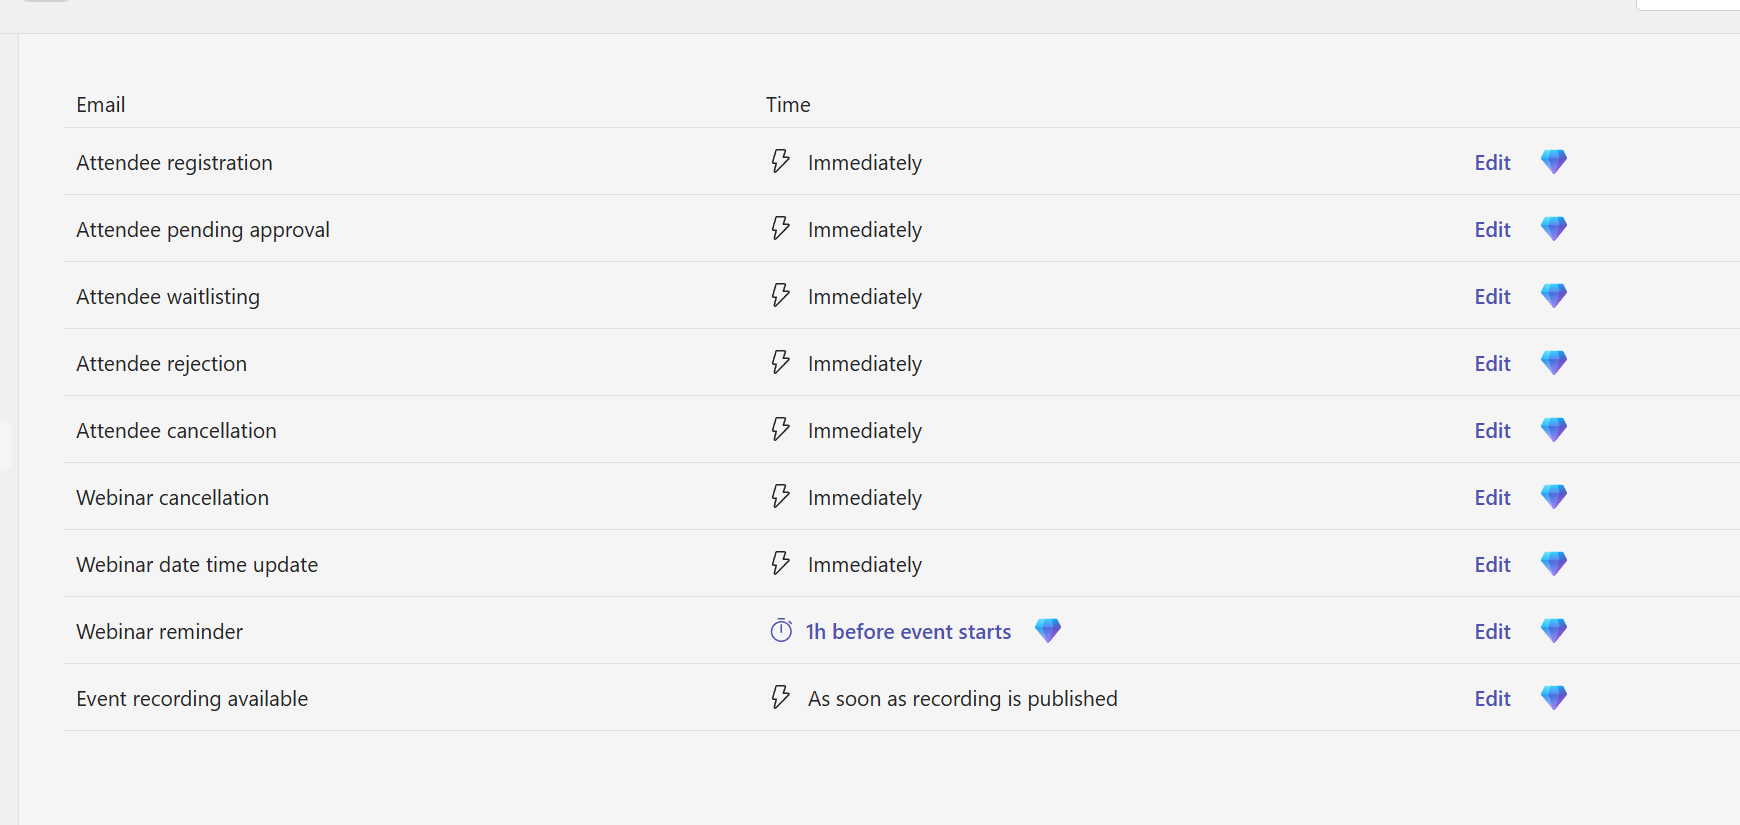The width and height of the screenshot is (1740, 825).
Task: Select the Event recording available row label
Action: click(192, 699)
